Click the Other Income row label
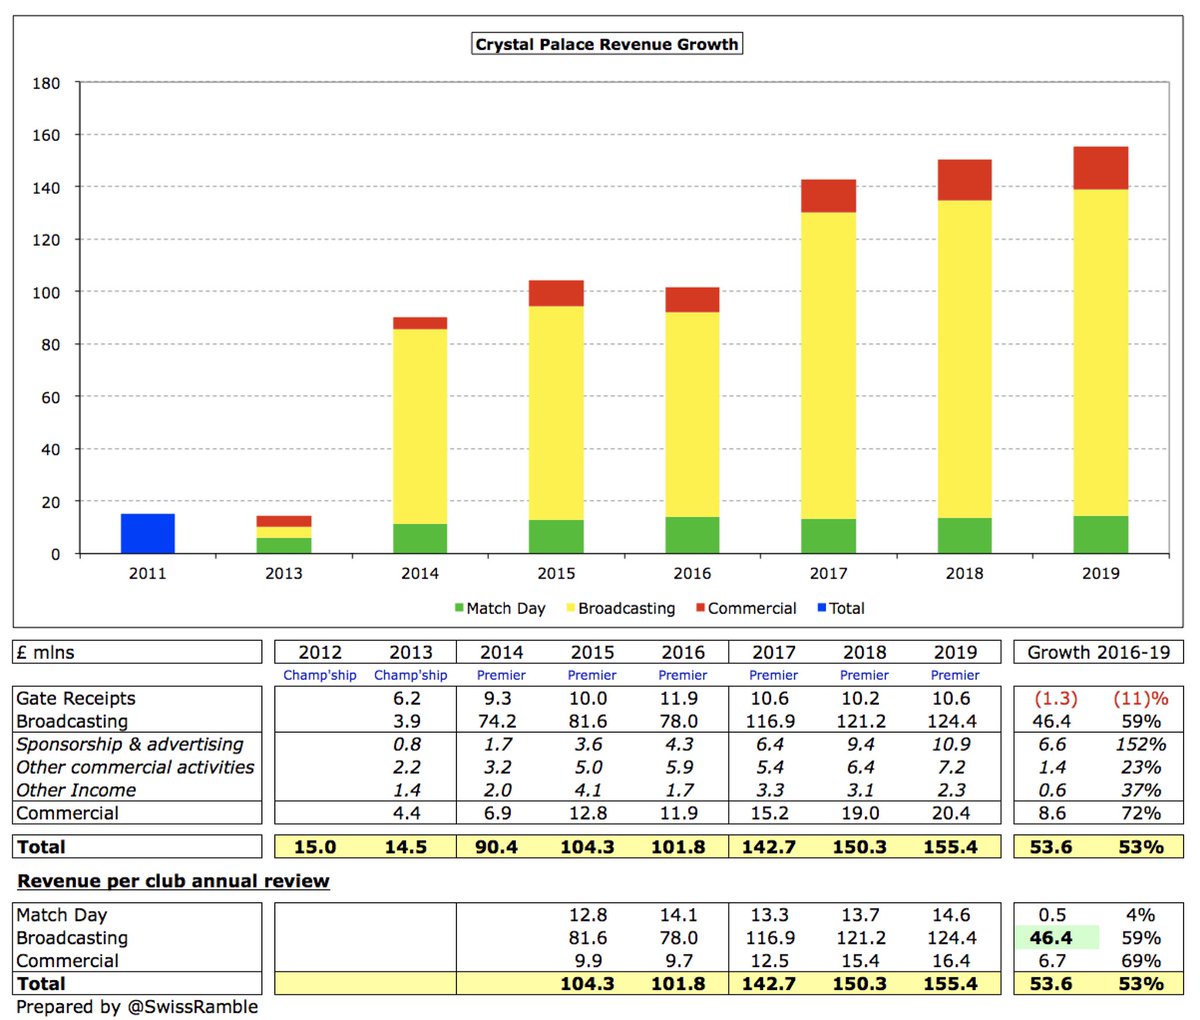1200x1020 pixels. (76, 790)
